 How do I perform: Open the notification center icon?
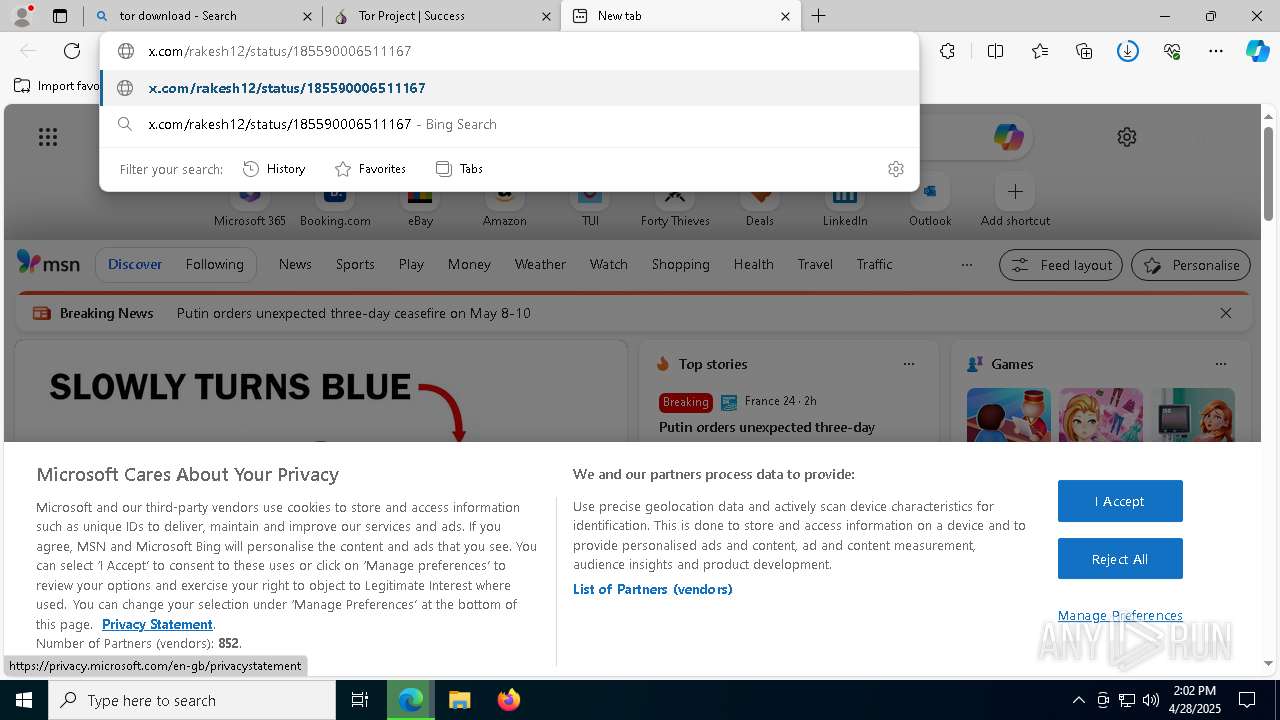click(x=1247, y=700)
